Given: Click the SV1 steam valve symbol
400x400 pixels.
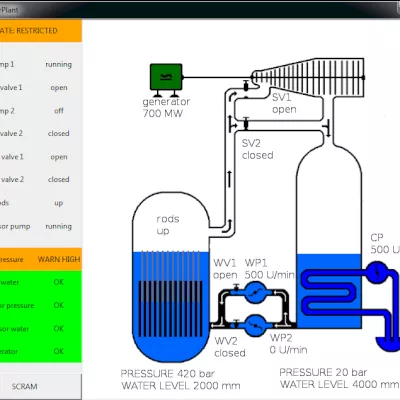Looking at the screenshot, I should tap(246, 86).
